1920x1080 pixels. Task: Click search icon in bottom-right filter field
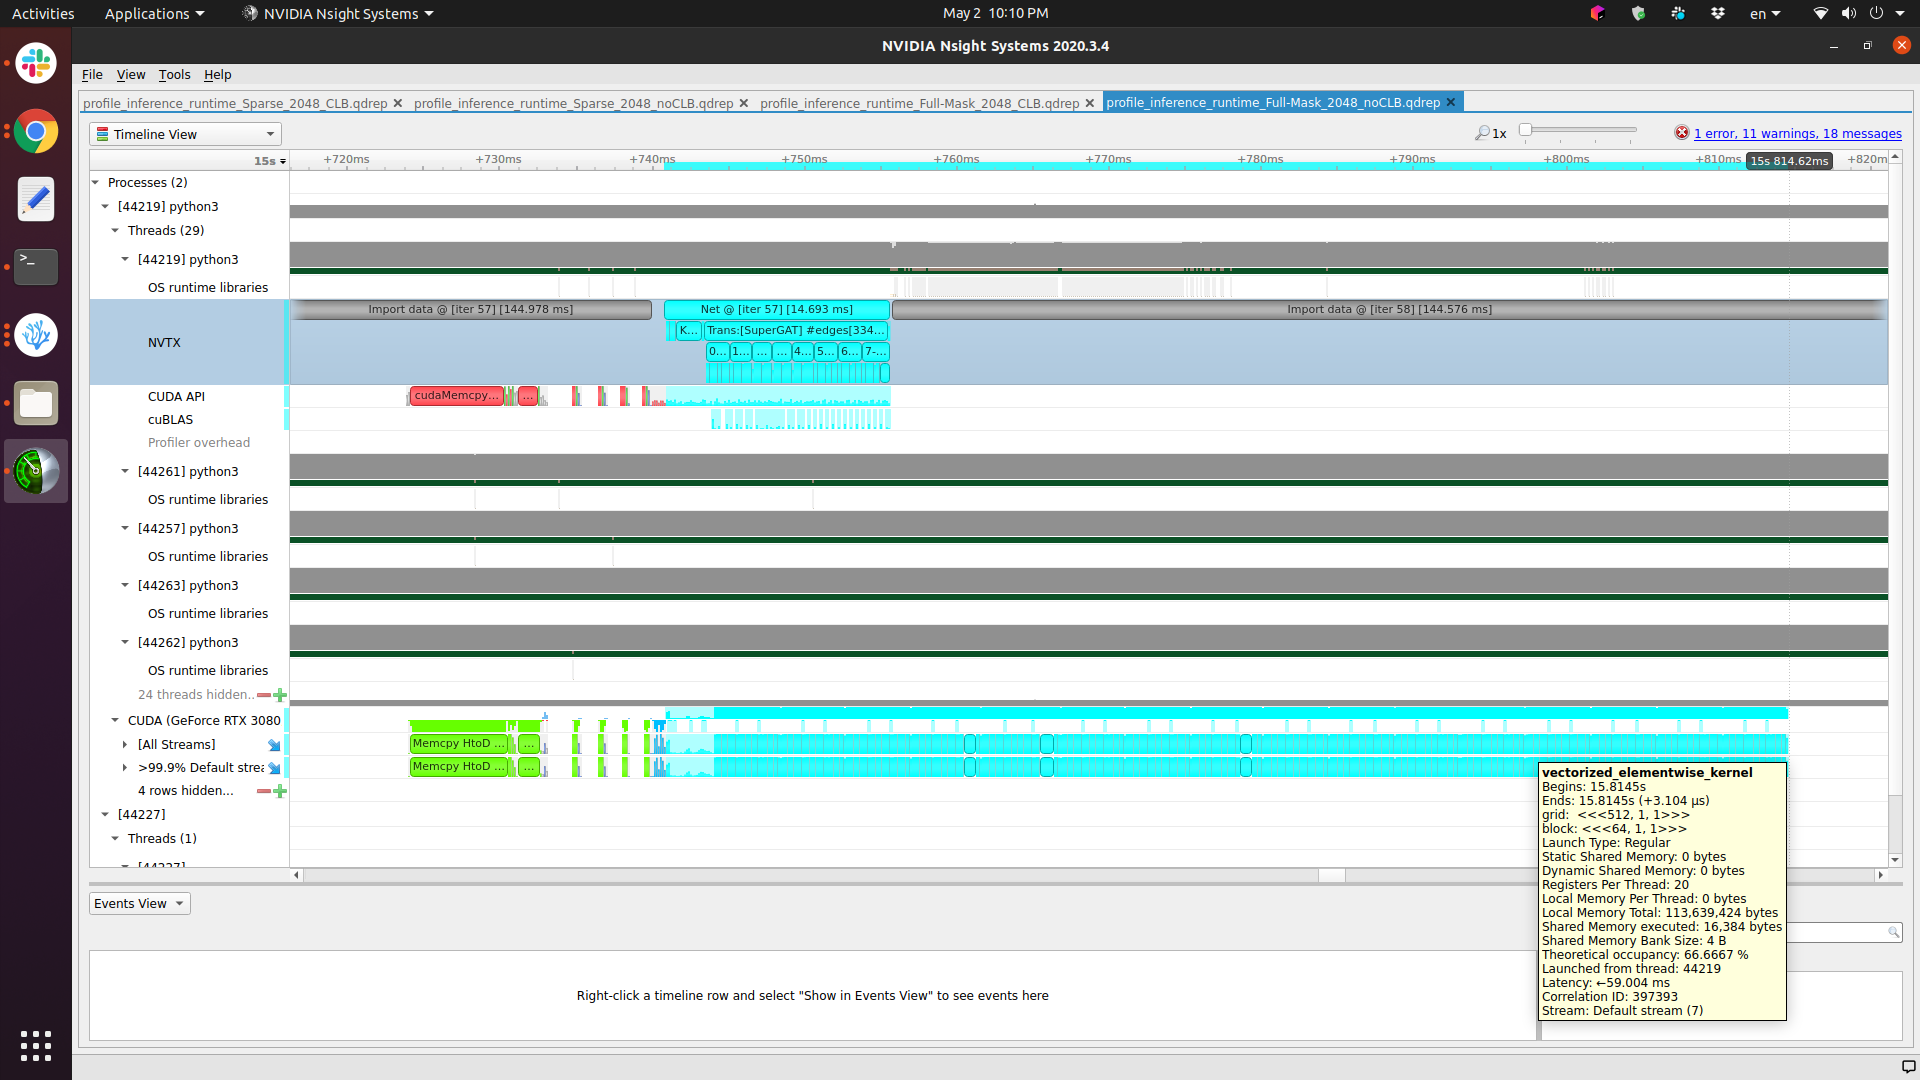(x=1893, y=932)
